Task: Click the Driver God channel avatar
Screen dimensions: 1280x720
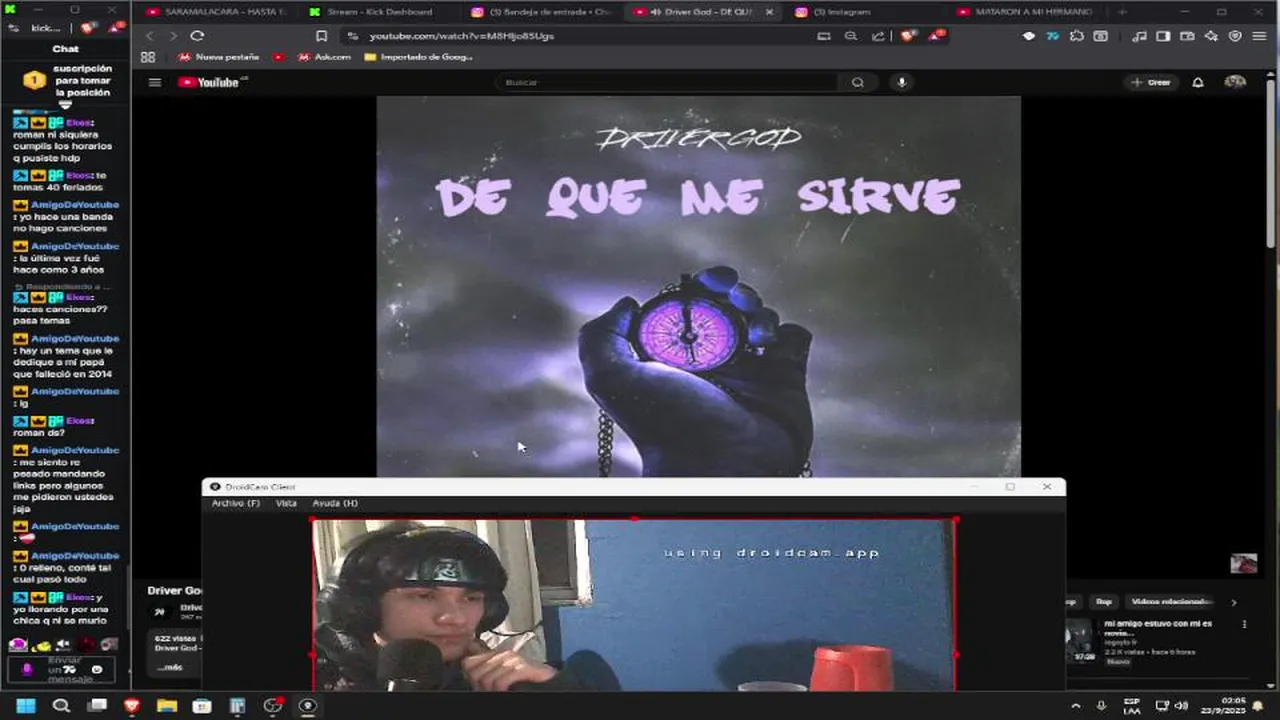Action: click(159, 612)
